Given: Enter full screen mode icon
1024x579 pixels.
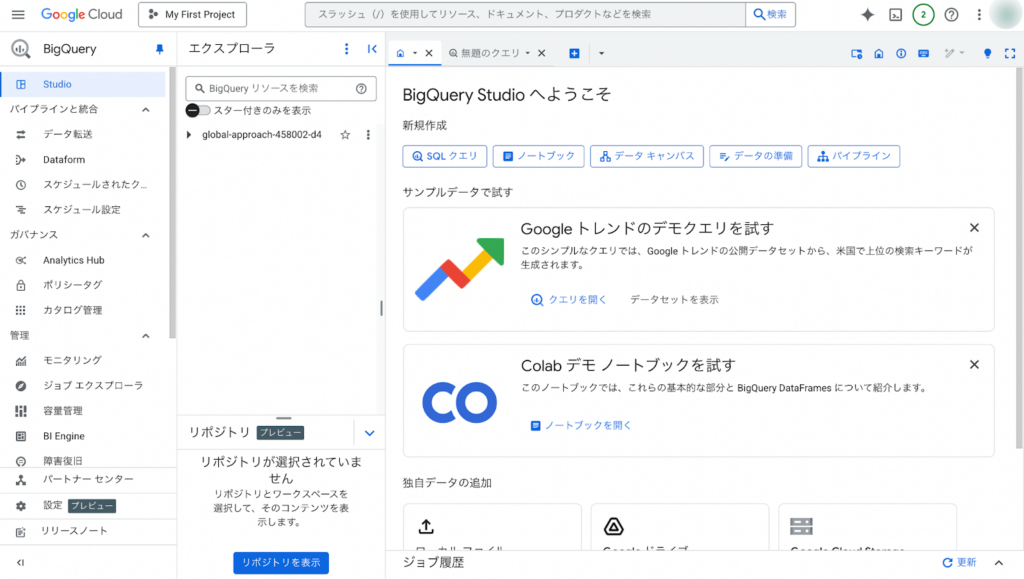Looking at the screenshot, I should (1009, 53).
